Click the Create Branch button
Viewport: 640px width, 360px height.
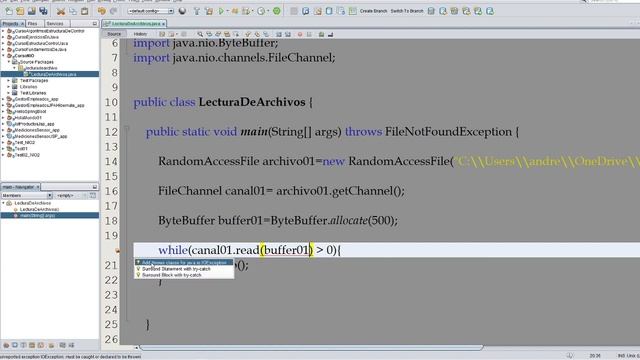coord(373,11)
